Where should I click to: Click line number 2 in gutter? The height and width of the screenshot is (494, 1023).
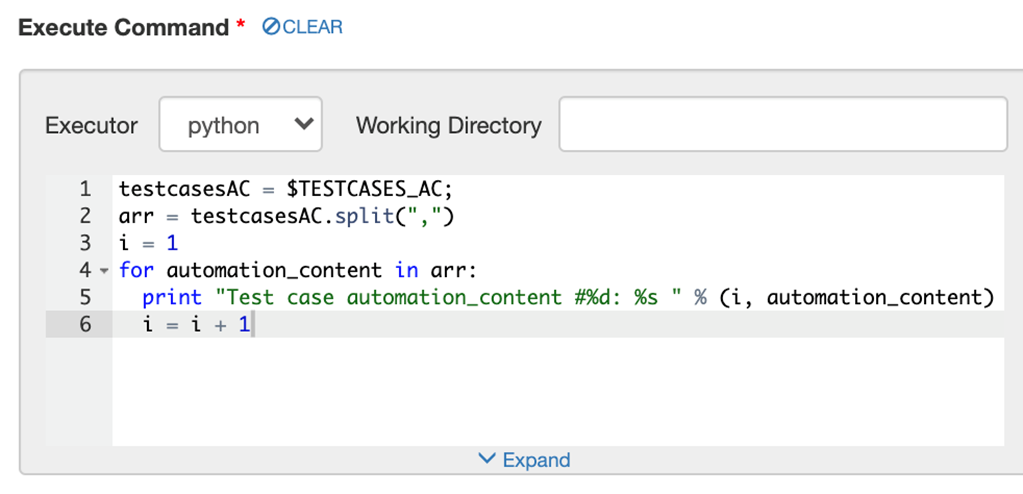85,216
